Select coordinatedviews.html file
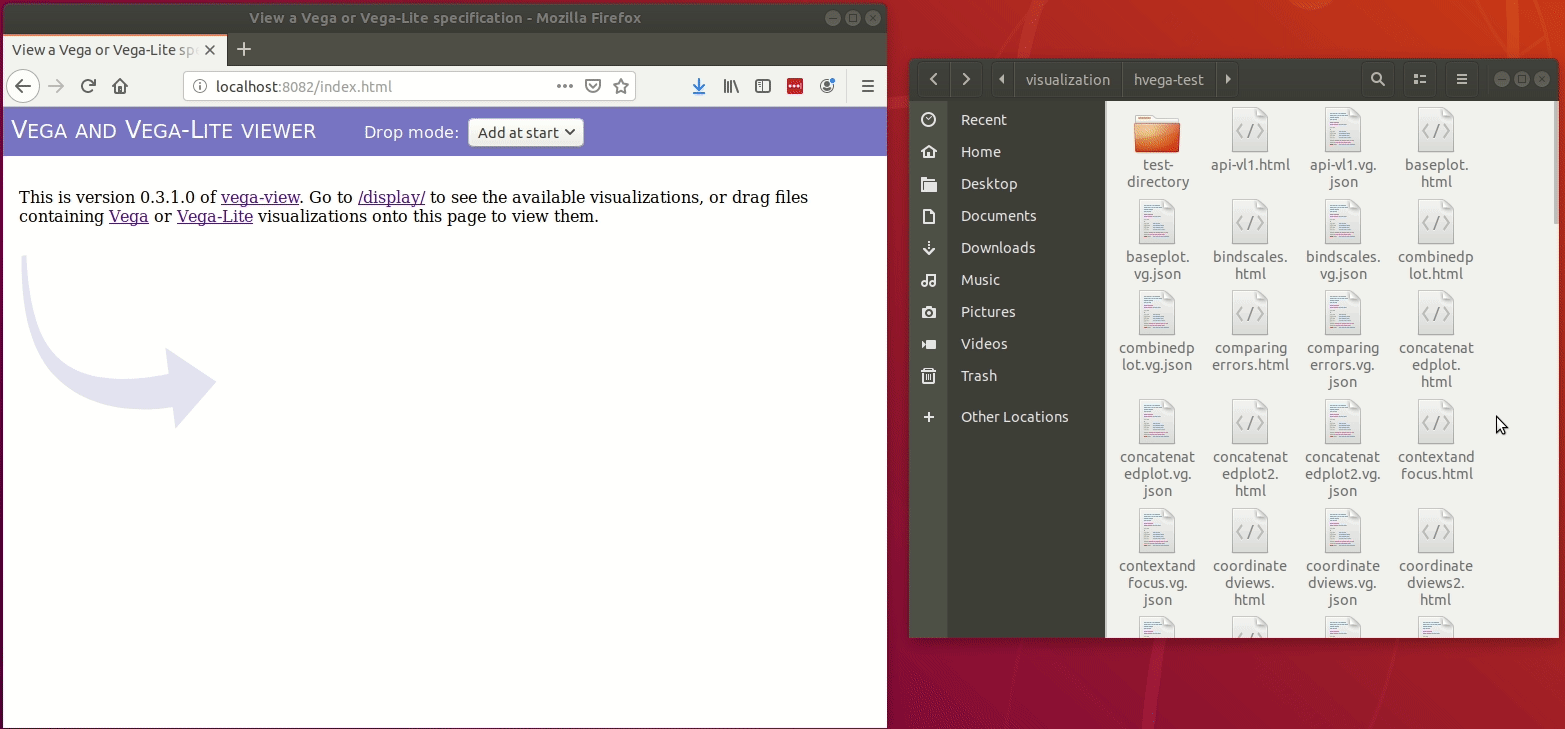The width and height of the screenshot is (1565, 729). click(x=1250, y=558)
